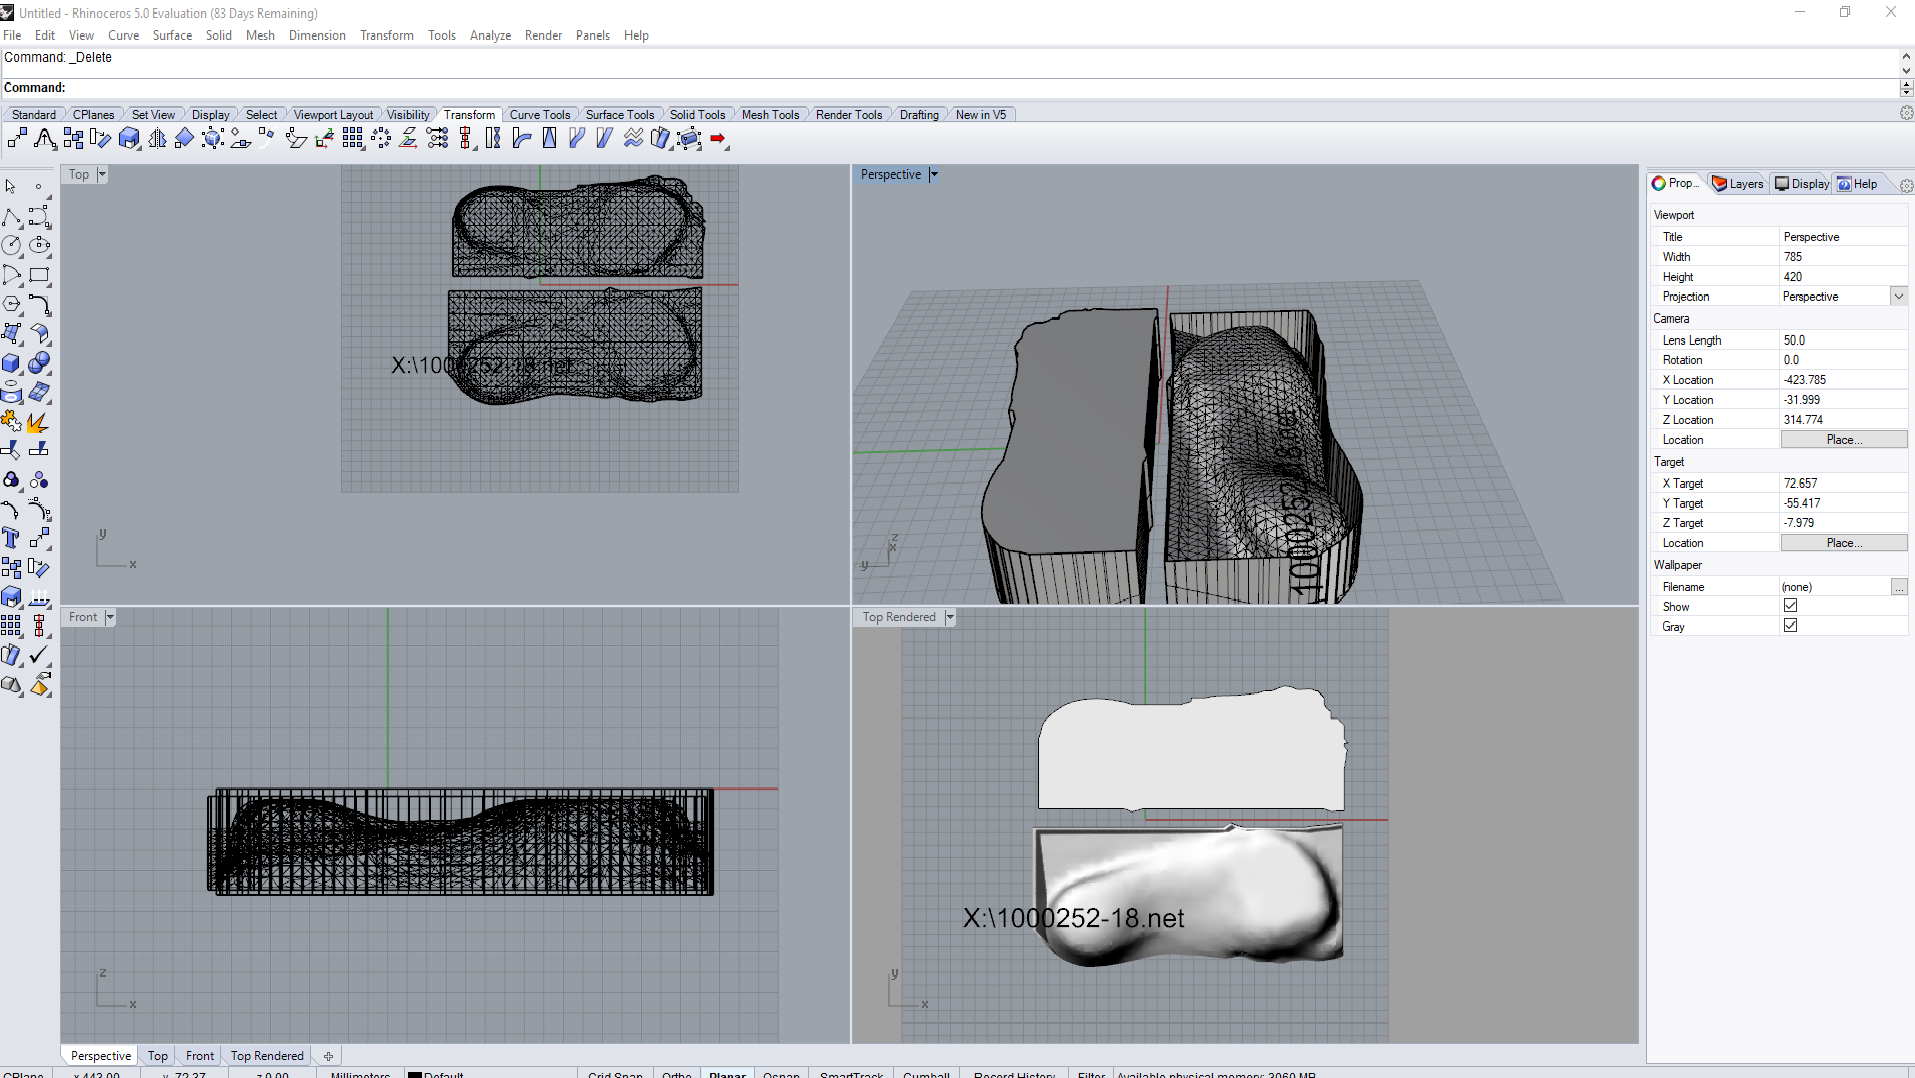The height and width of the screenshot is (1078, 1915).
Task: Toggle the wallpaper Gray checkbox
Action: pos(1790,626)
